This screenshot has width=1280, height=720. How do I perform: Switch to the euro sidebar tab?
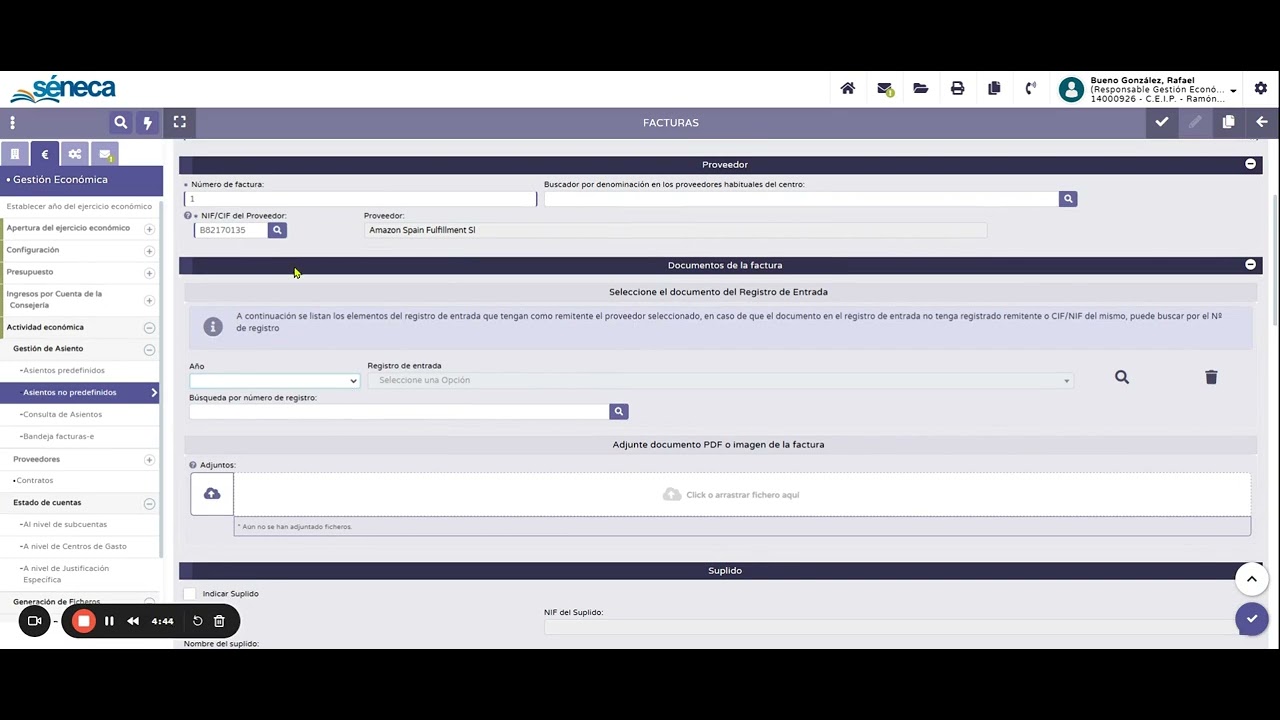44,154
